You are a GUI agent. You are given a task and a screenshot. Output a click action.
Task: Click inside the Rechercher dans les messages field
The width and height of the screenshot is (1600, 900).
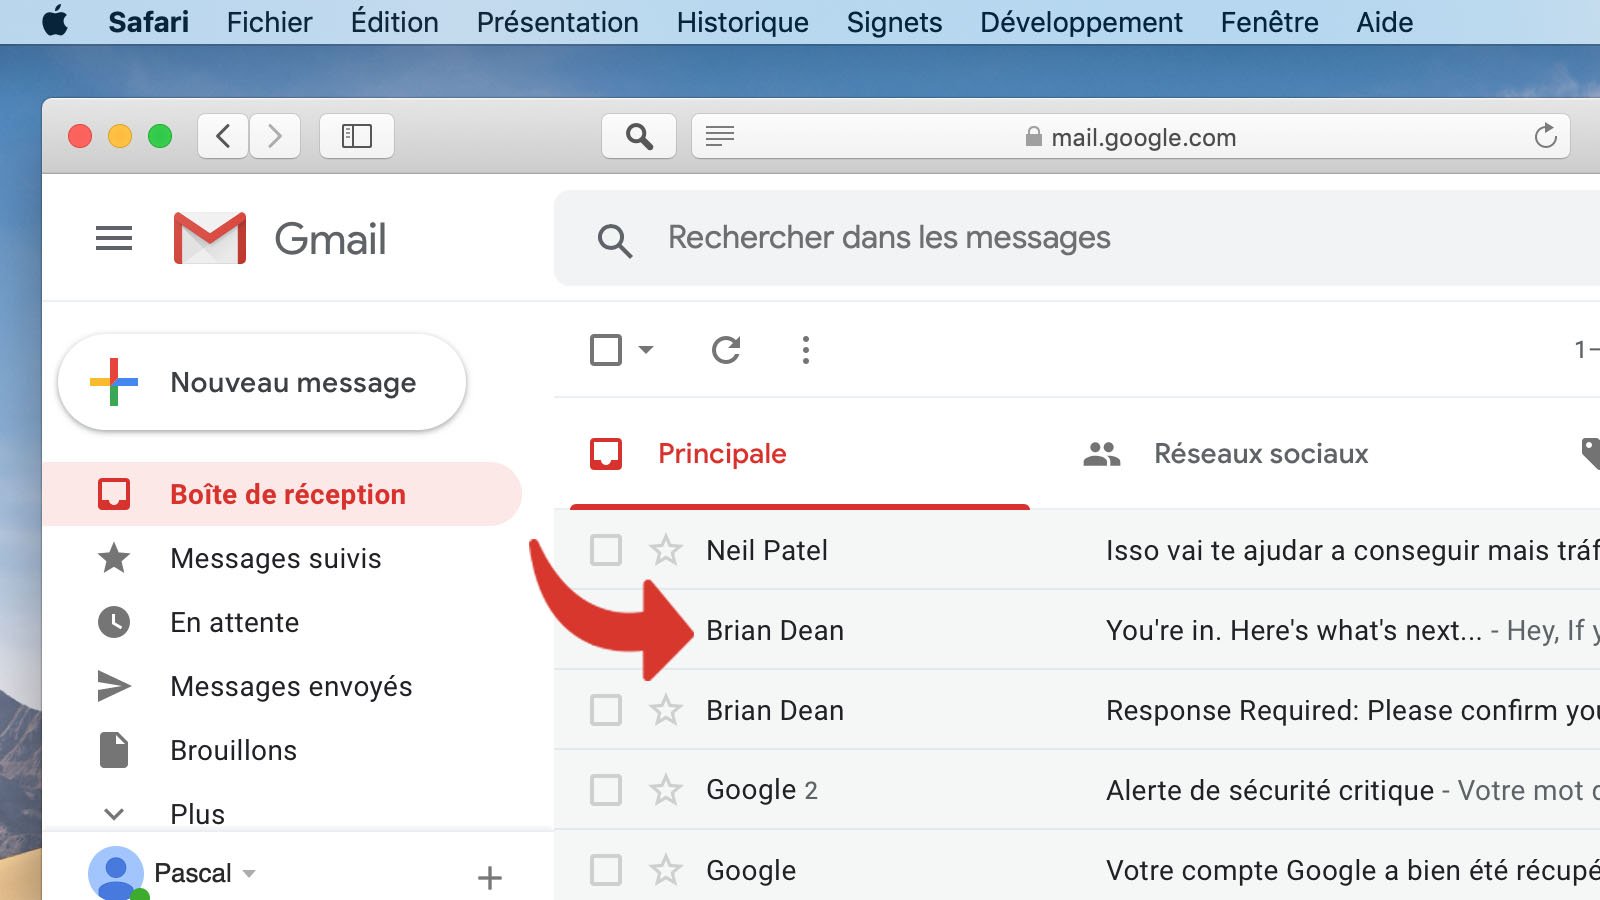point(889,238)
